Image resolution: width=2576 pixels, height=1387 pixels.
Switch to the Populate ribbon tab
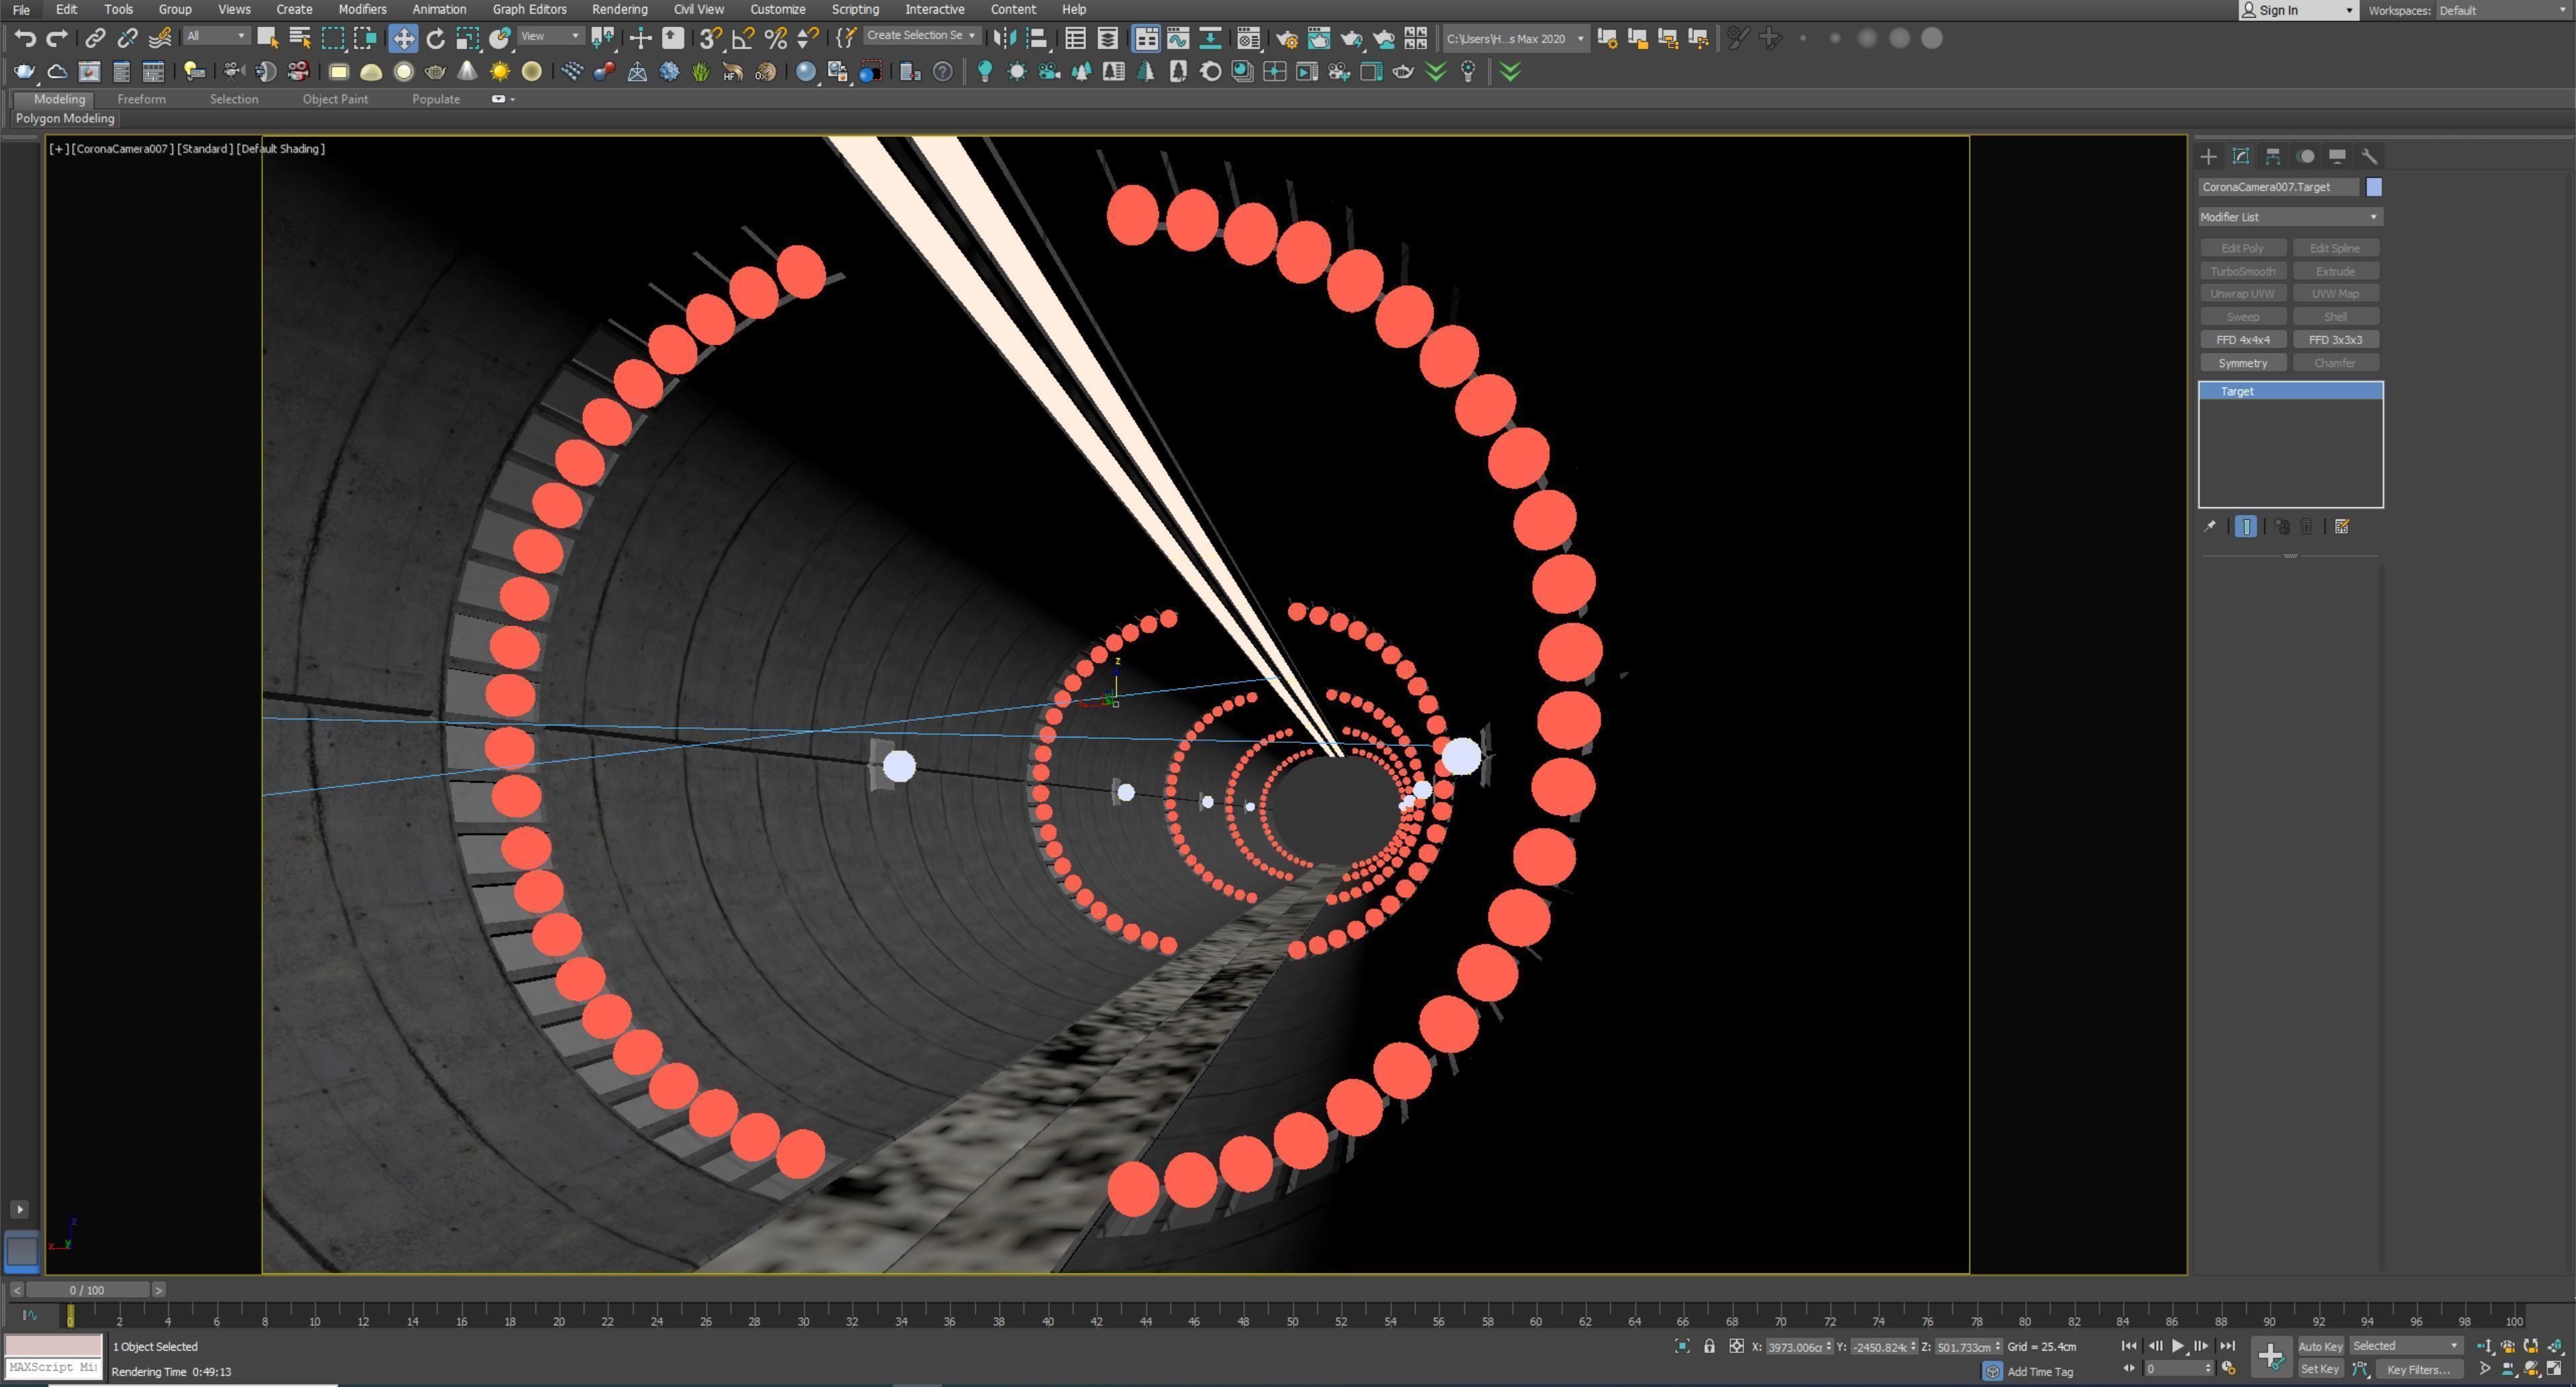[436, 99]
